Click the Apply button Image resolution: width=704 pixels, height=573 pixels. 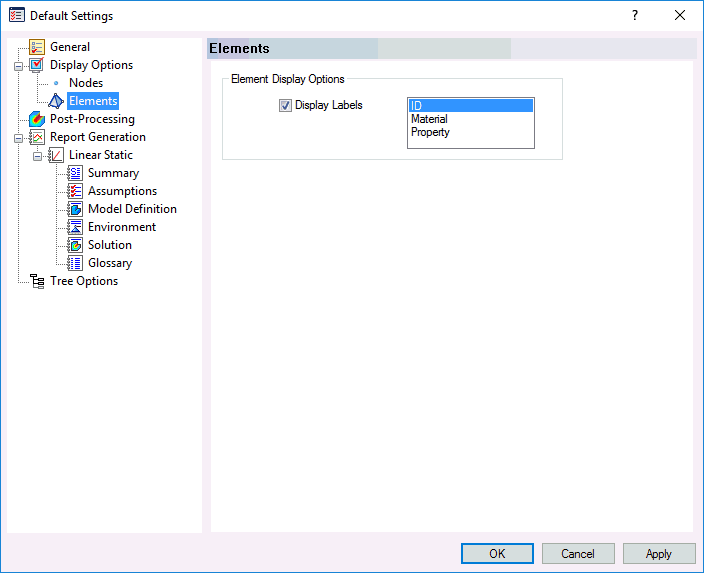pyautogui.click(x=659, y=553)
